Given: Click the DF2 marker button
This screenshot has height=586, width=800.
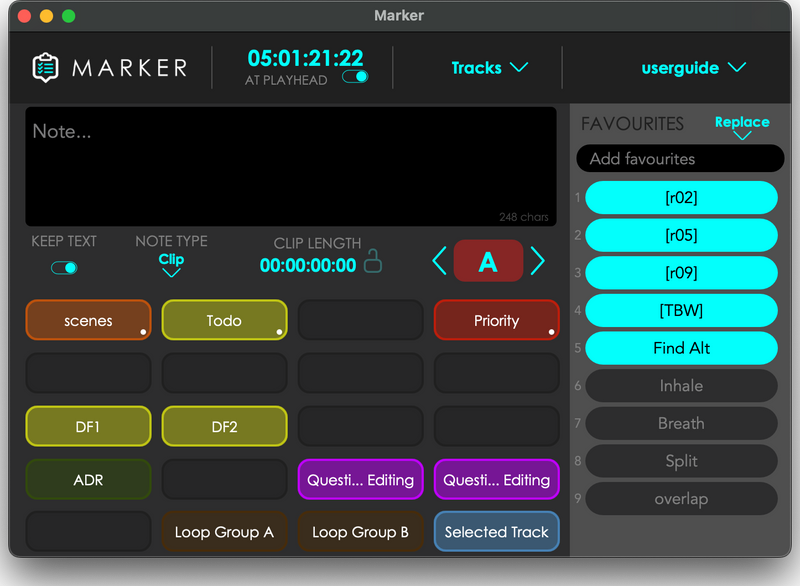Looking at the screenshot, I should [224, 426].
